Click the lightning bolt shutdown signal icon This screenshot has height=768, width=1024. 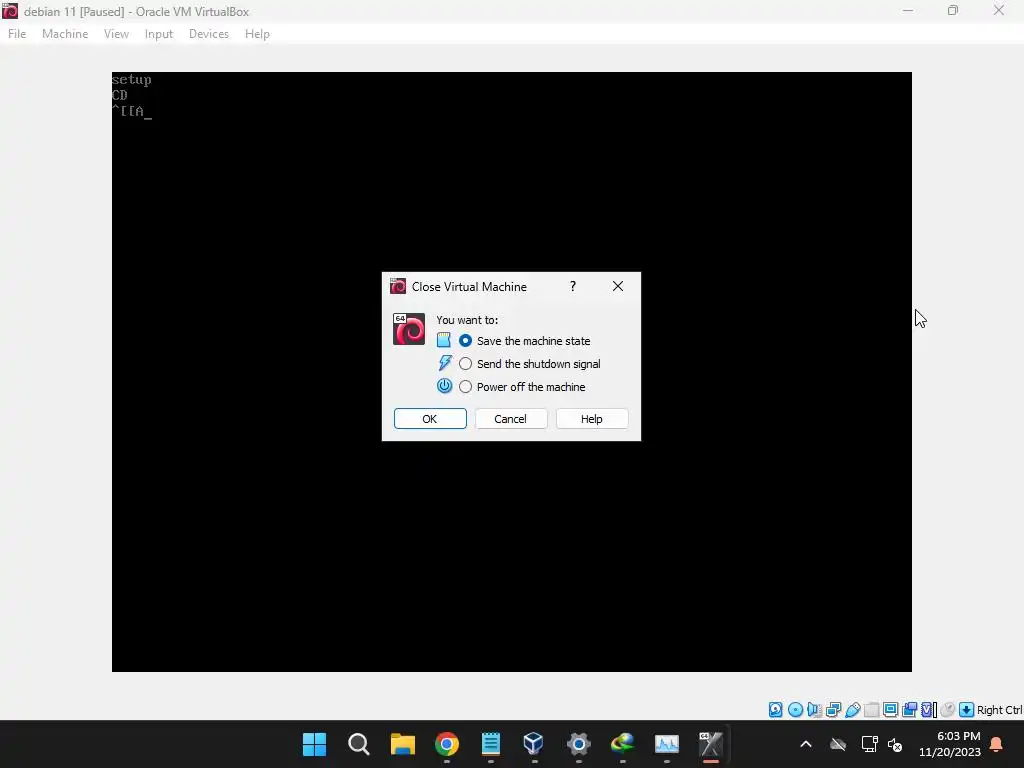pos(445,363)
